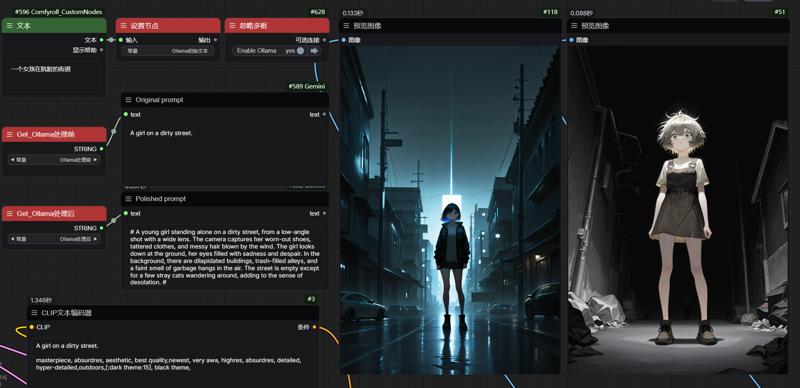Viewport: 800px width, 388px height.
Task: Click the arrow icon beside the Enable Ollama toggle
Action: pyautogui.click(x=314, y=51)
